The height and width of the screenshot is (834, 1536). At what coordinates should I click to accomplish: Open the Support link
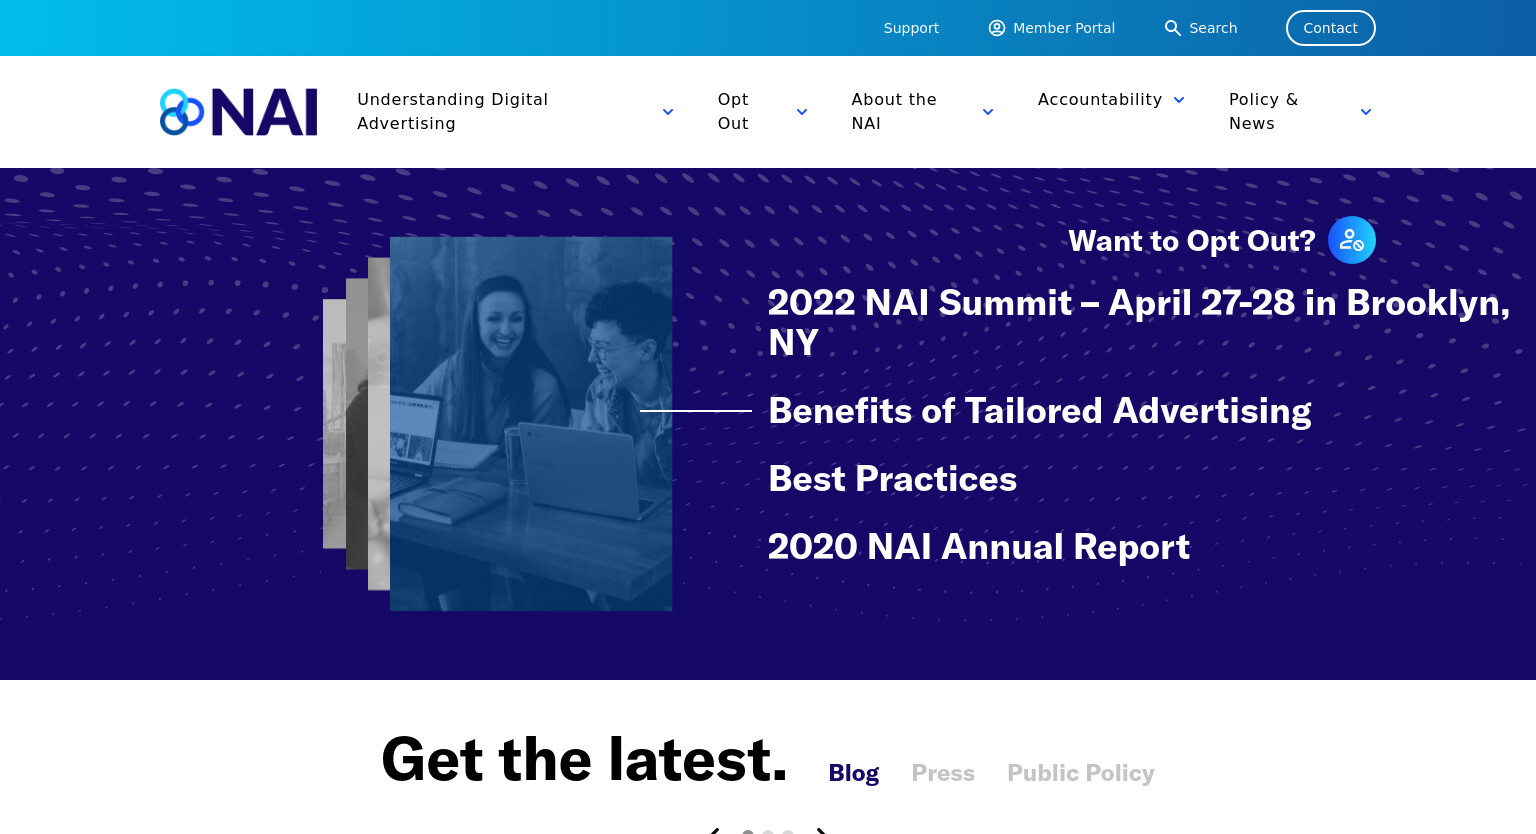coord(911,28)
